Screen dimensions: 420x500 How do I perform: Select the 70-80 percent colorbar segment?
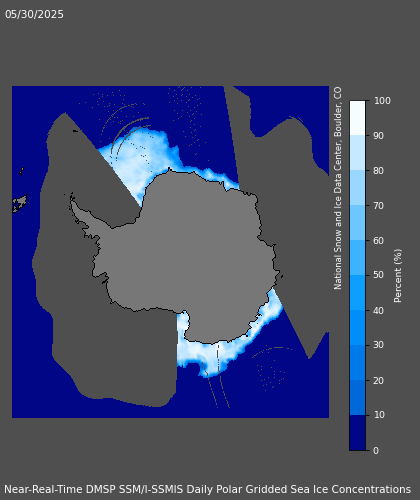point(357,188)
